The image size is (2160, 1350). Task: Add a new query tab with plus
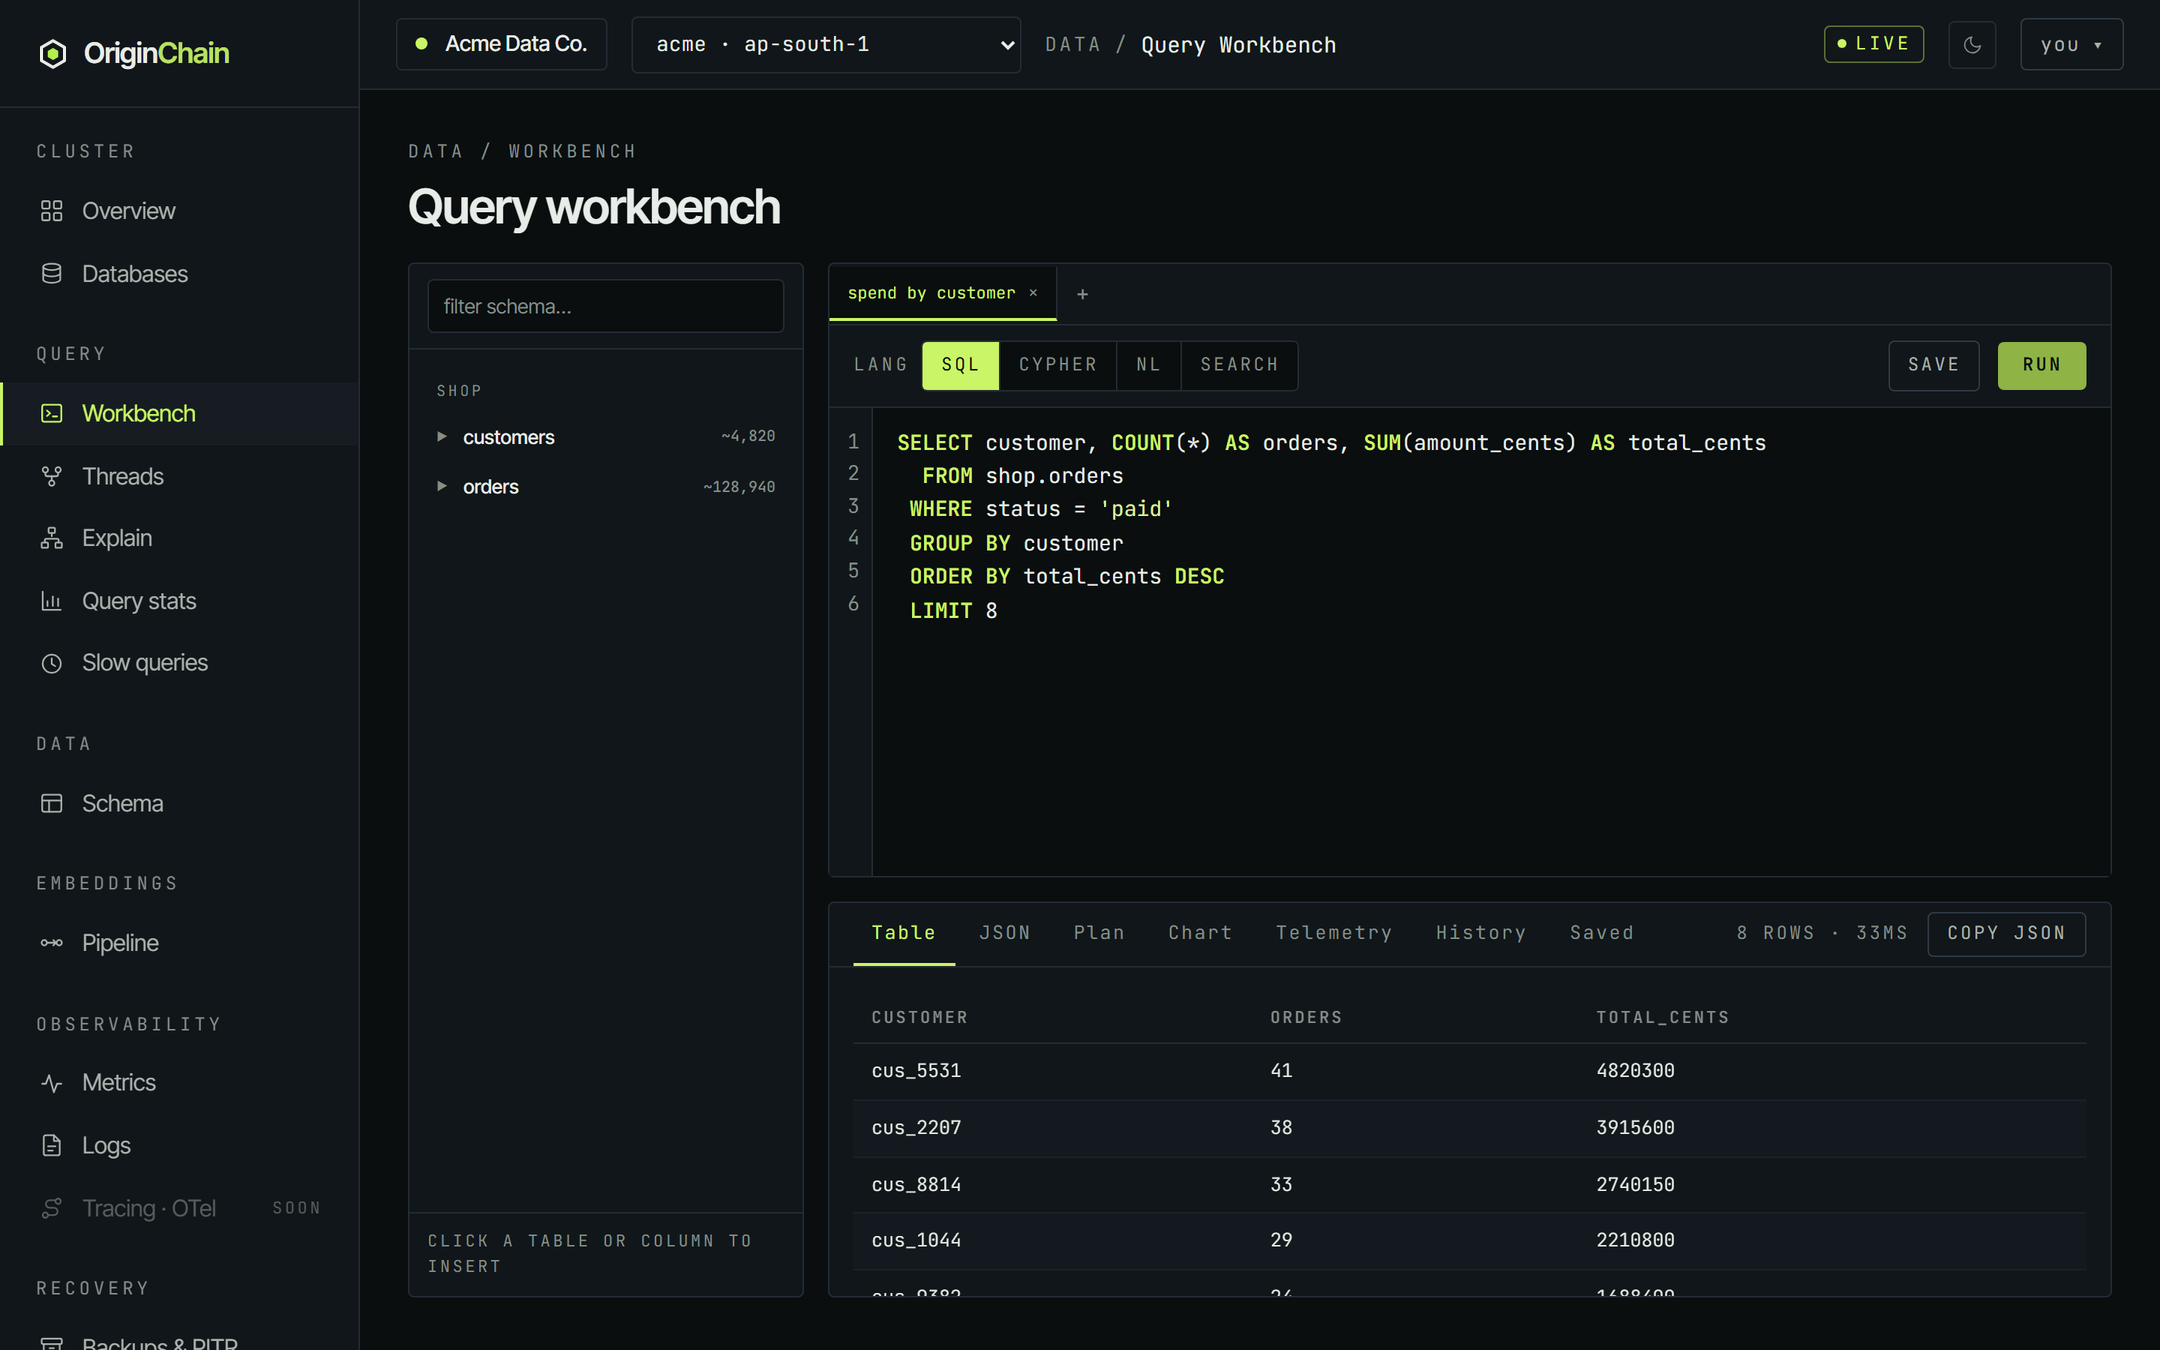click(1082, 294)
